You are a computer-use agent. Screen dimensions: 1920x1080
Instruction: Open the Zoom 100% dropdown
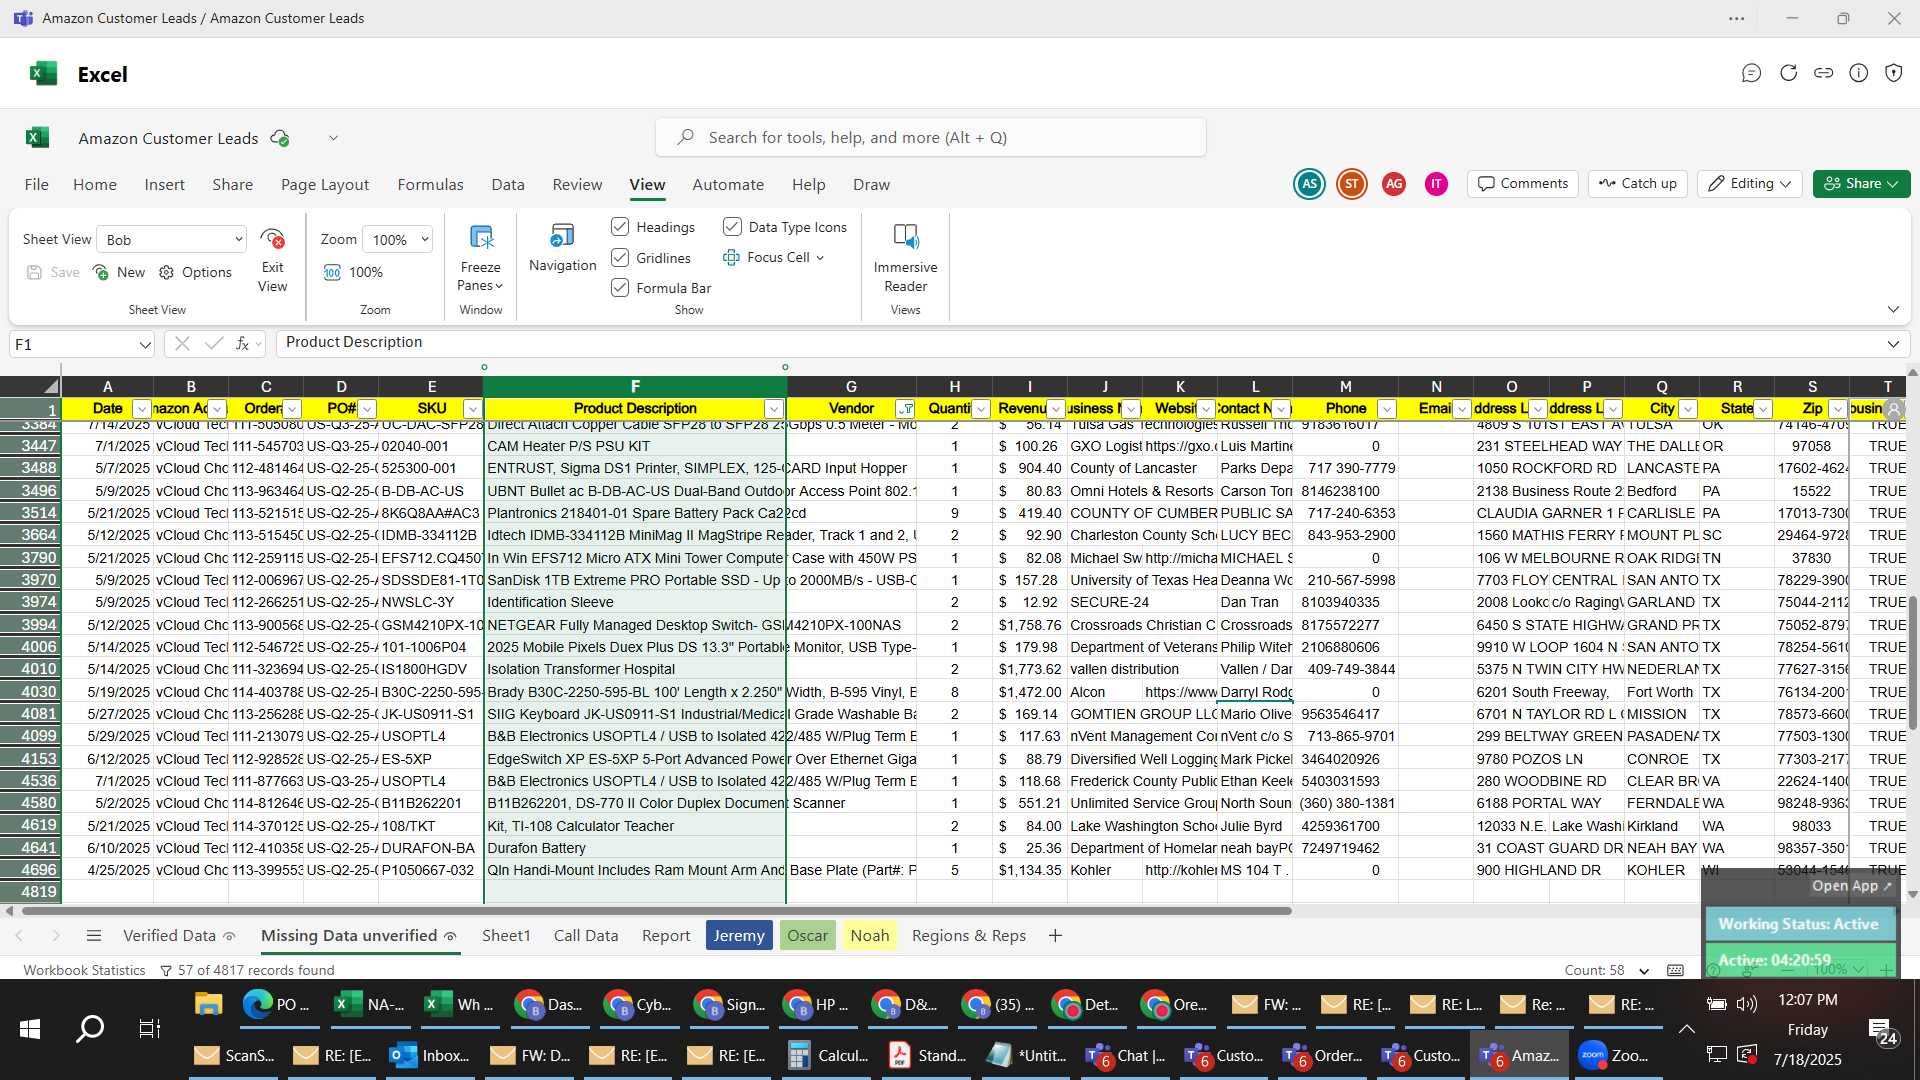398,239
